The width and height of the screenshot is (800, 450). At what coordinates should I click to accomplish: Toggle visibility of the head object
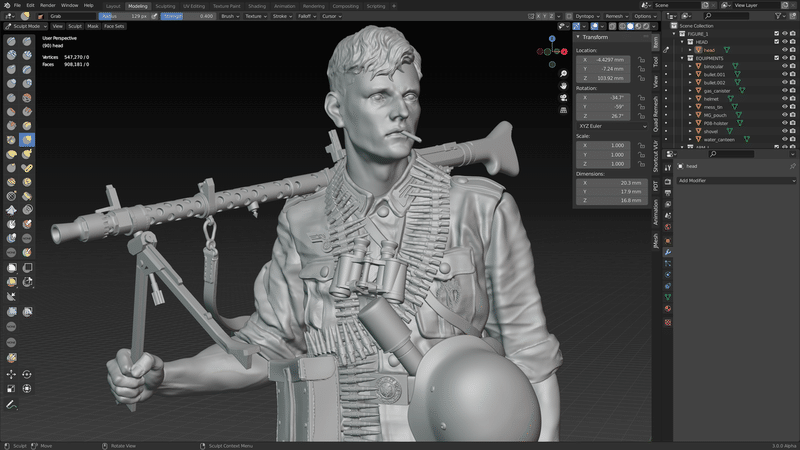coord(785,50)
